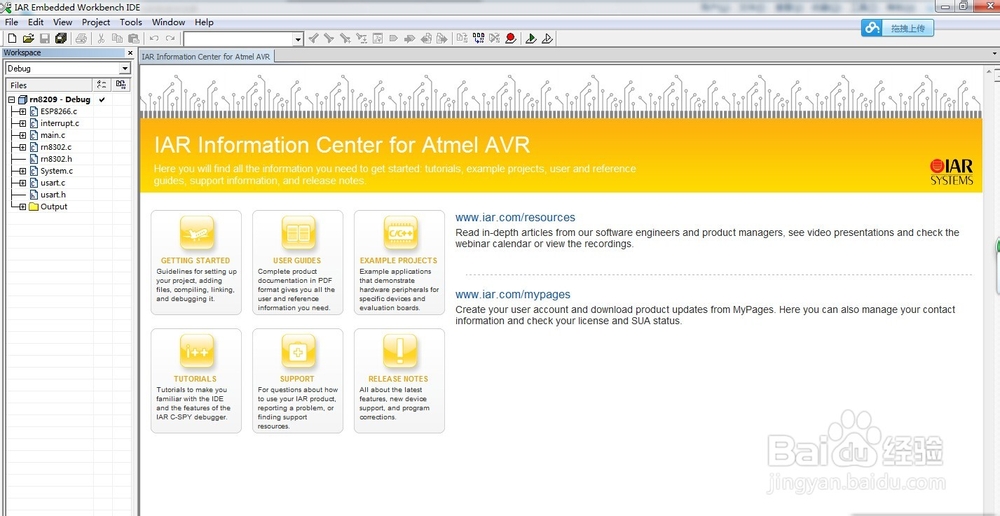1000x516 pixels.
Task: Toggle breakpoint red dot icon
Action: [510, 38]
